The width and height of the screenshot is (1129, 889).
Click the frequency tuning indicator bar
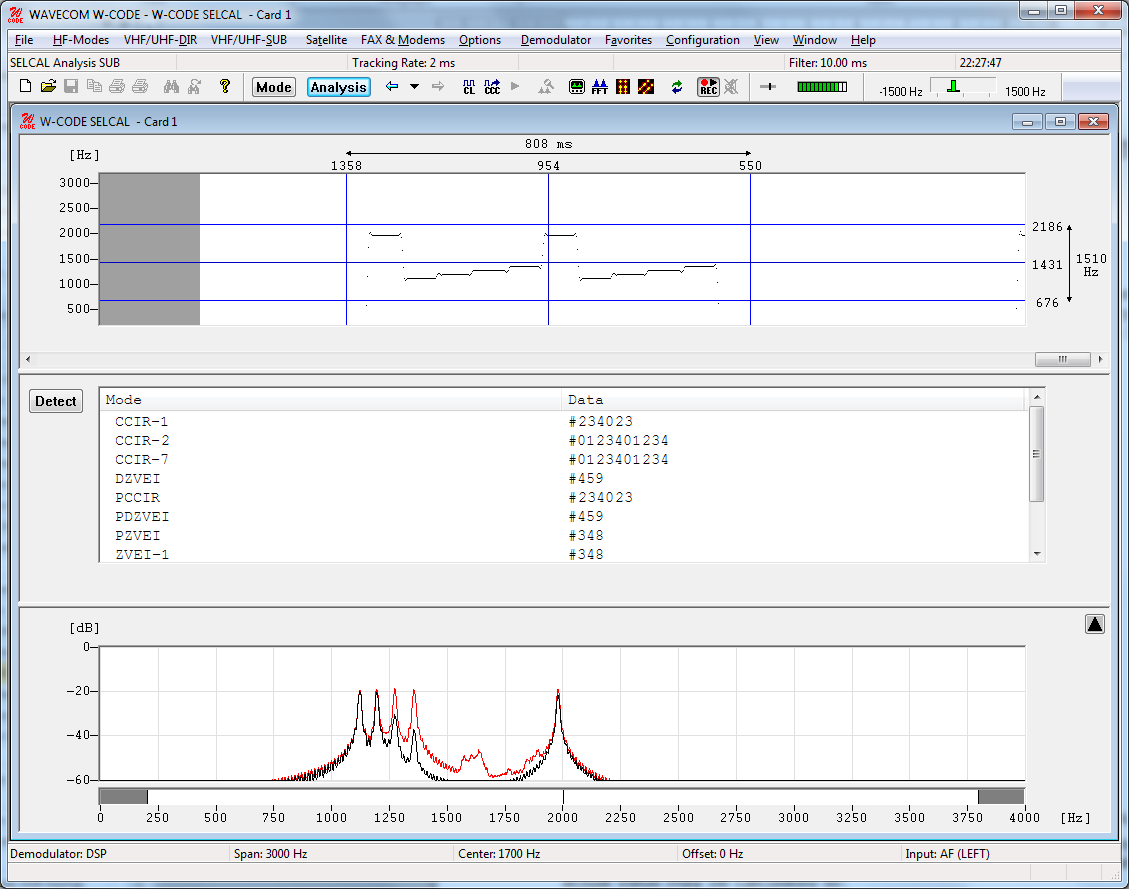click(963, 87)
